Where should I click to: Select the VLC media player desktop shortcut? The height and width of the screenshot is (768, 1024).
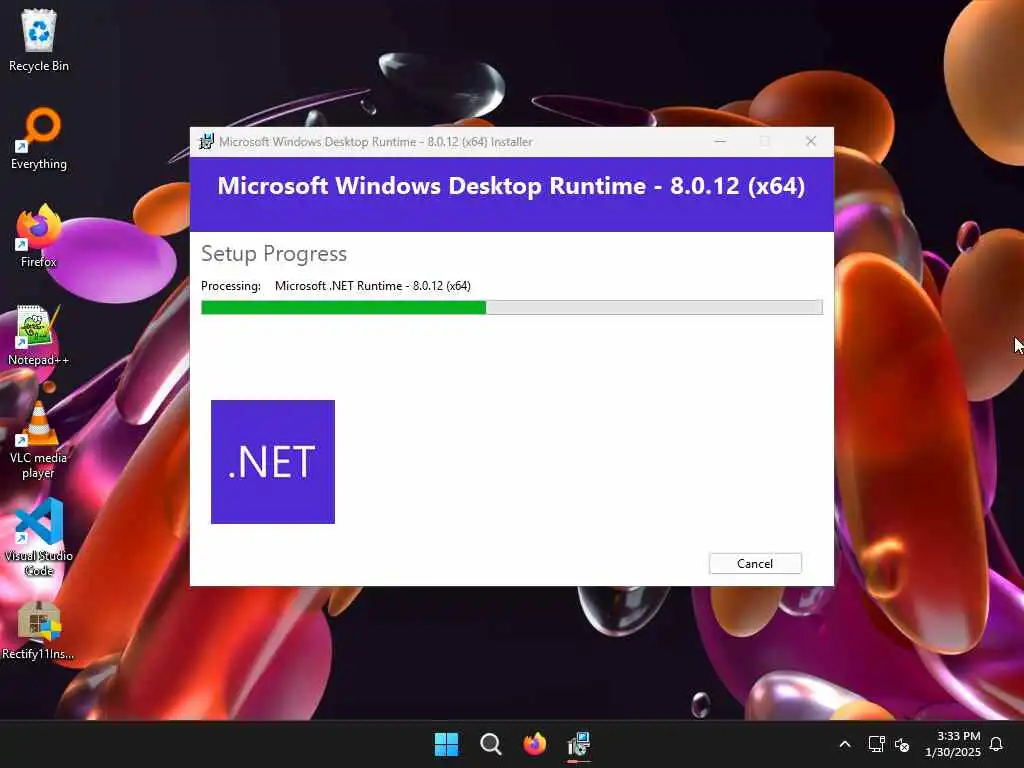(39, 441)
